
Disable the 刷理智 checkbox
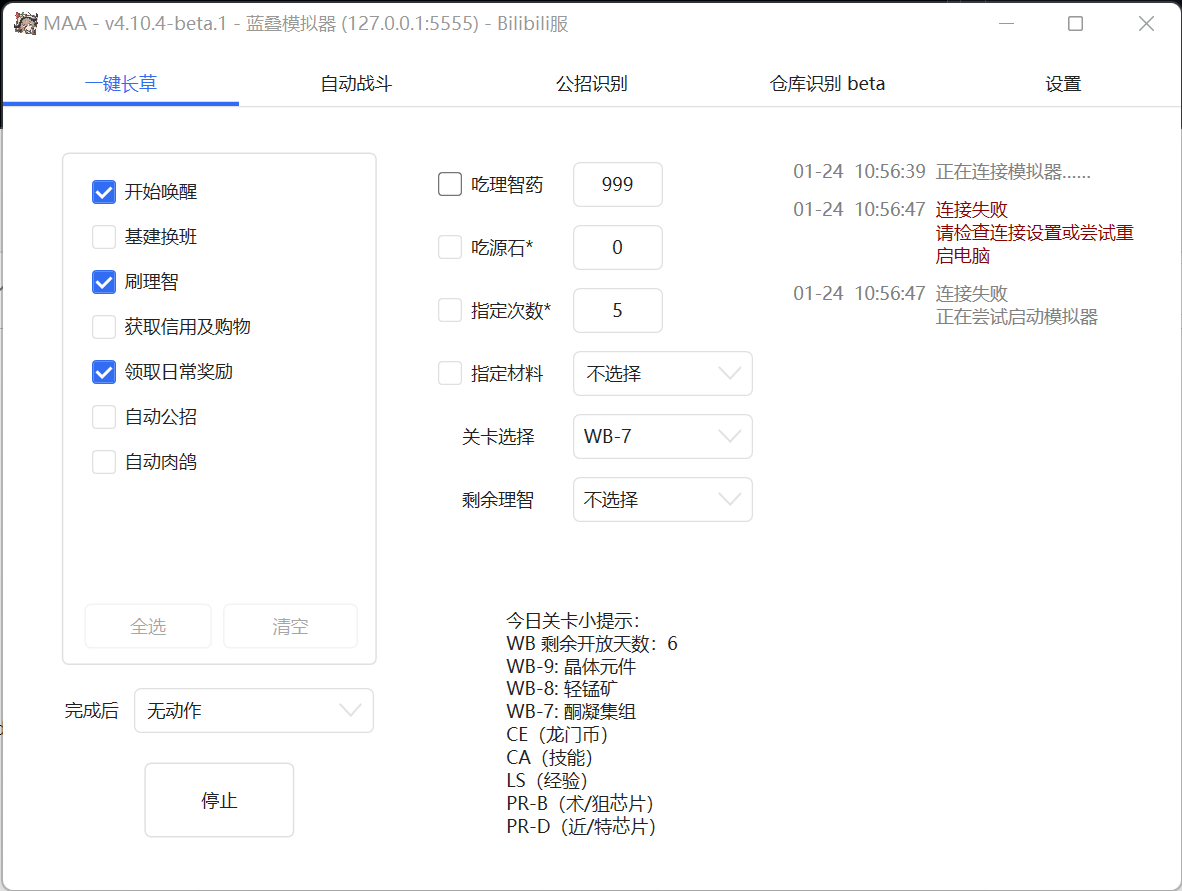(x=103, y=282)
